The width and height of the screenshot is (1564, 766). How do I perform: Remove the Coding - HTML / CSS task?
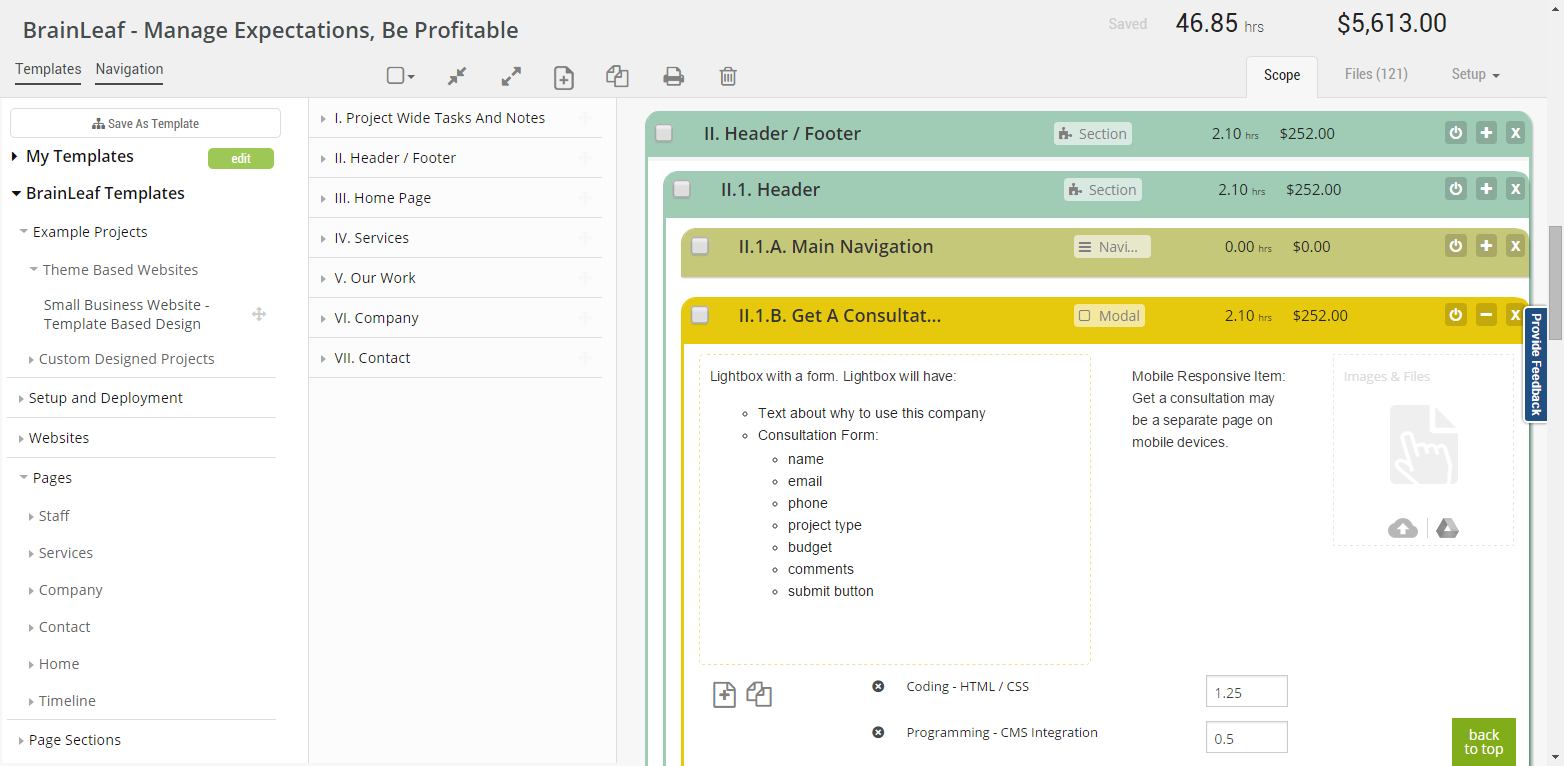point(878,686)
